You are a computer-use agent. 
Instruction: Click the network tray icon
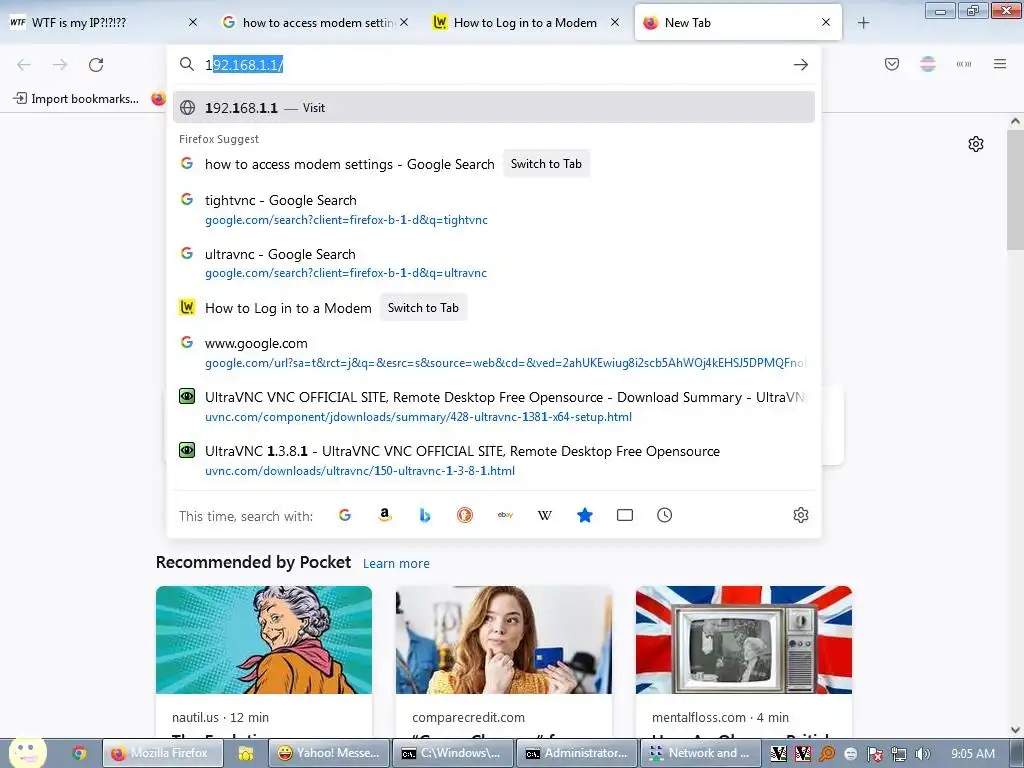point(899,754)
